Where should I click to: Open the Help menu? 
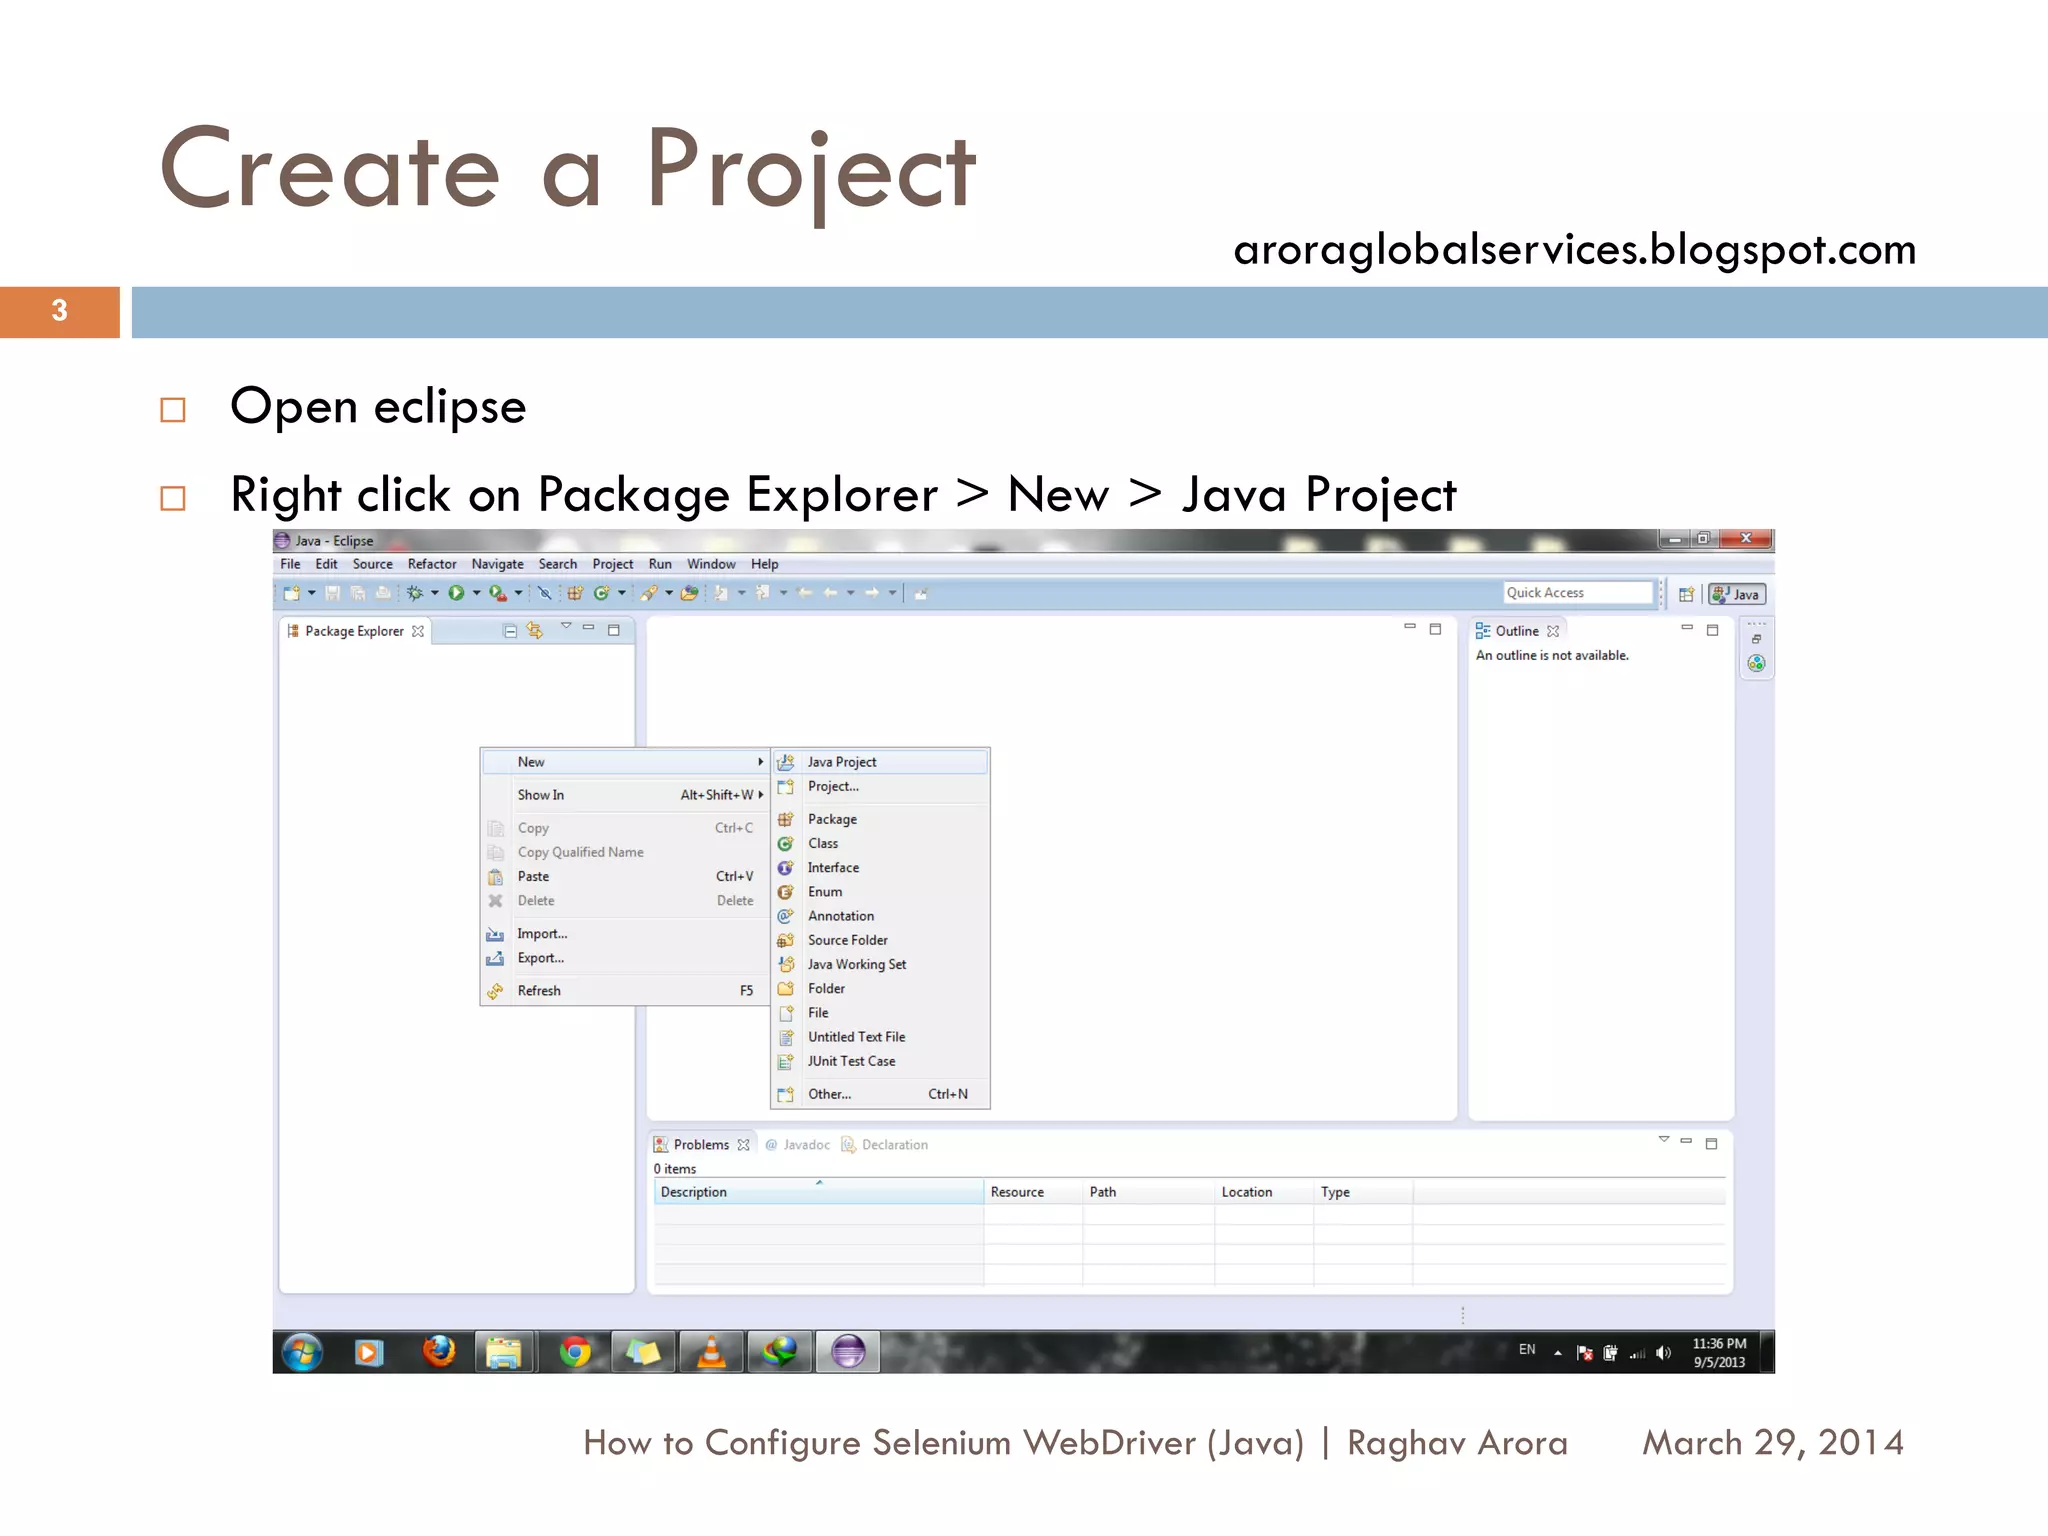(x=764, y=564)
